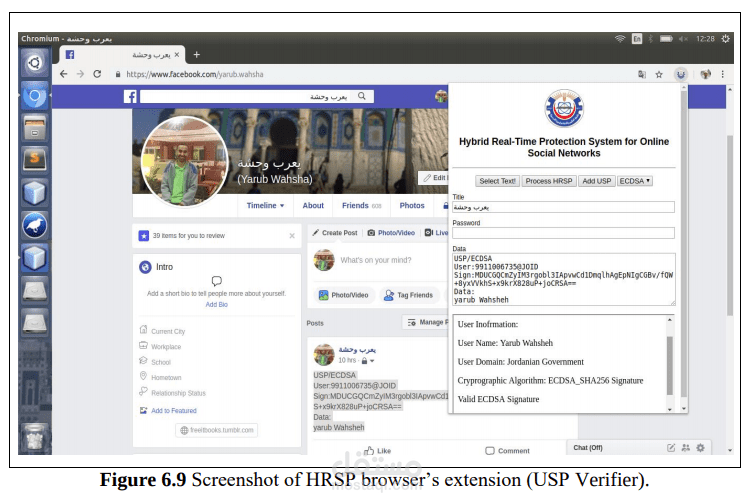Click the Process HRSP button

549,181
